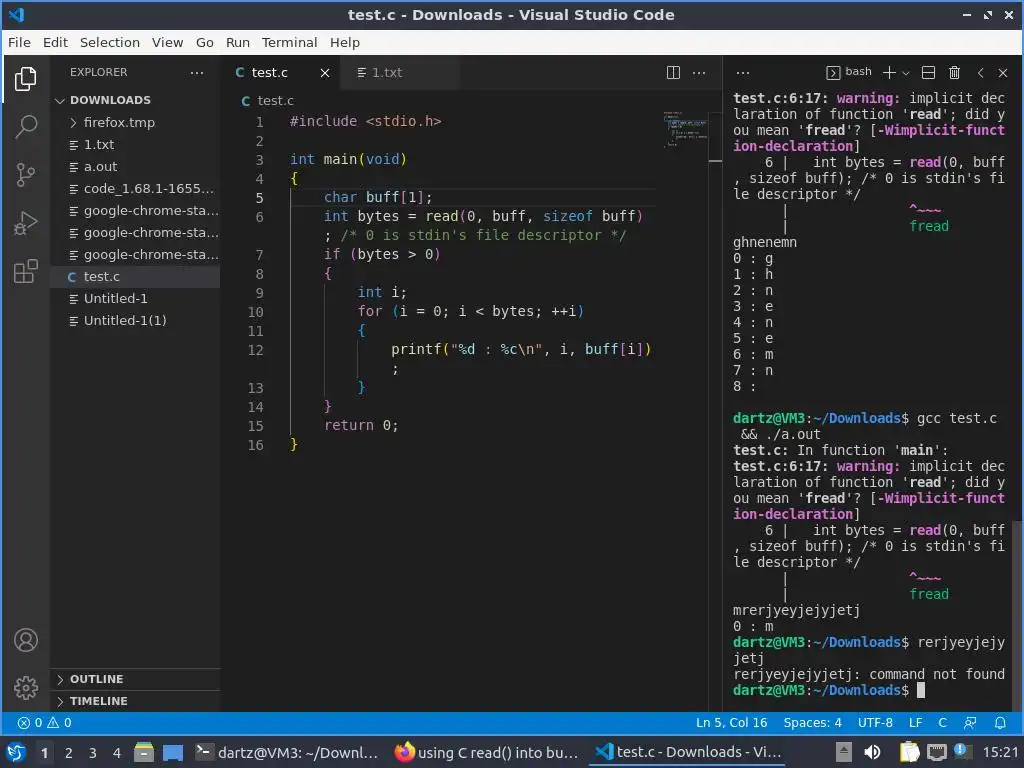Open Untitled-1(1) file in explorer
The image size is (1024, 768).
click(135, 321)
